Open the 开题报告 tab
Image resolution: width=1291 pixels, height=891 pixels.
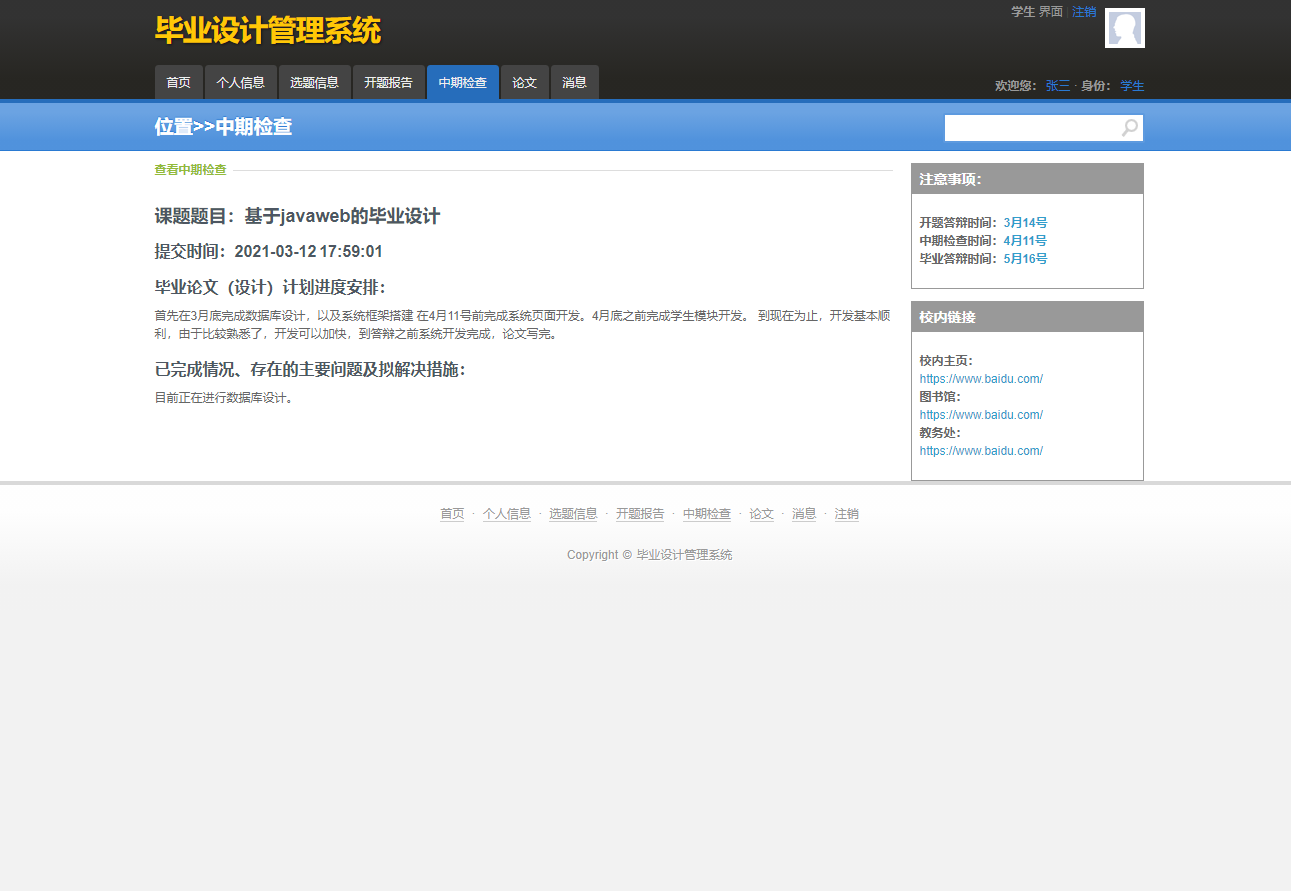click(389, 82)
